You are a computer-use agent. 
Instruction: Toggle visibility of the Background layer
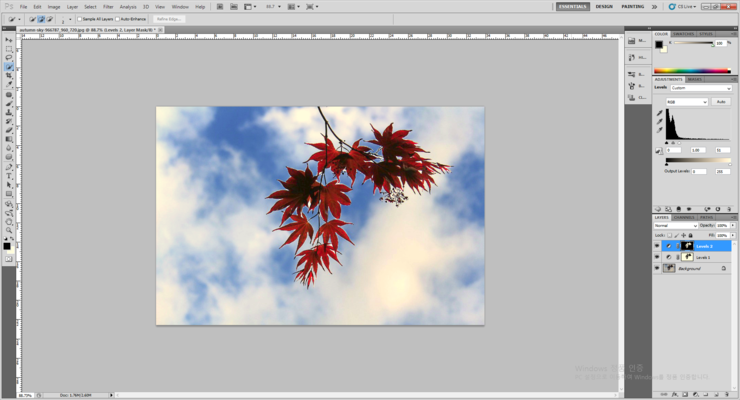point(657,268)
